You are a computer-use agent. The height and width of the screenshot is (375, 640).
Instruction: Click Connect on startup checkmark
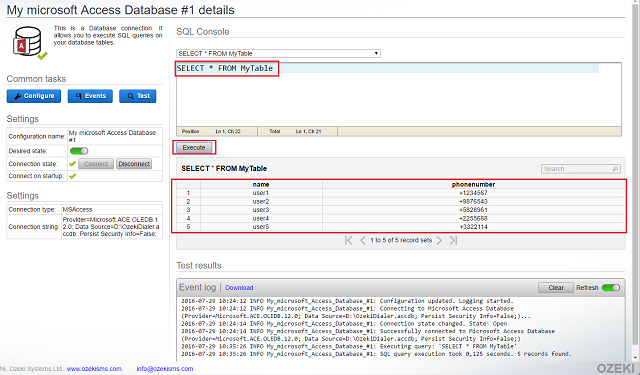point(73,176)
